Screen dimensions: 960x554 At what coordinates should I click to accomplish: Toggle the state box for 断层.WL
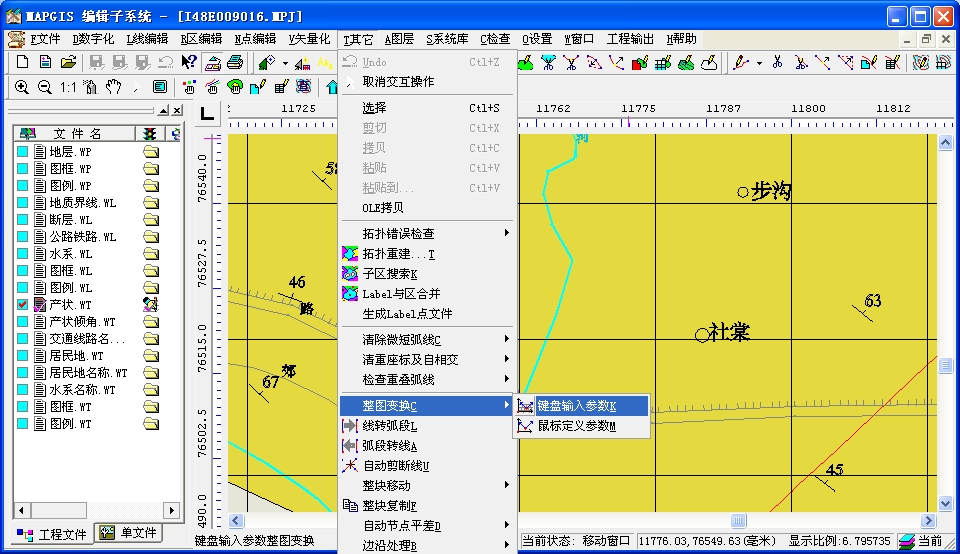coord(23,219)
